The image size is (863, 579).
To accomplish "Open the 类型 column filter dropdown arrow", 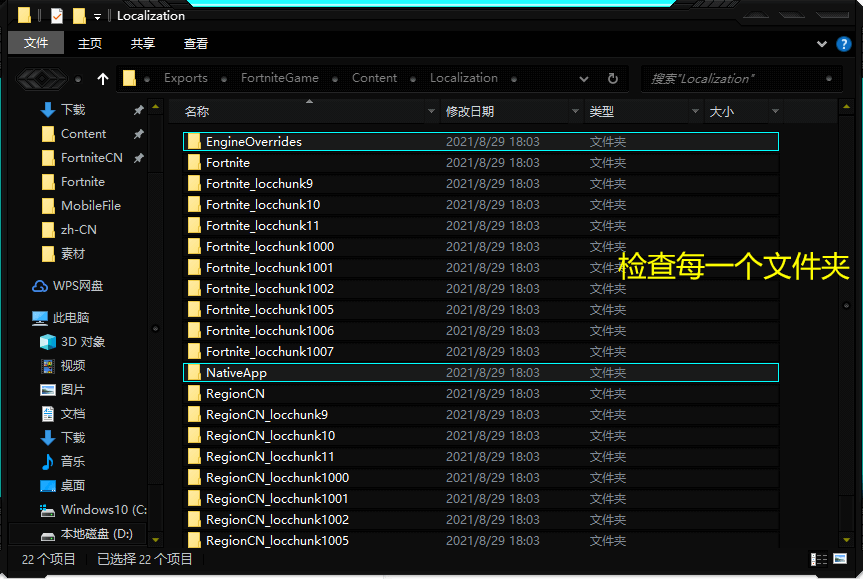I will tap(695, 111).
